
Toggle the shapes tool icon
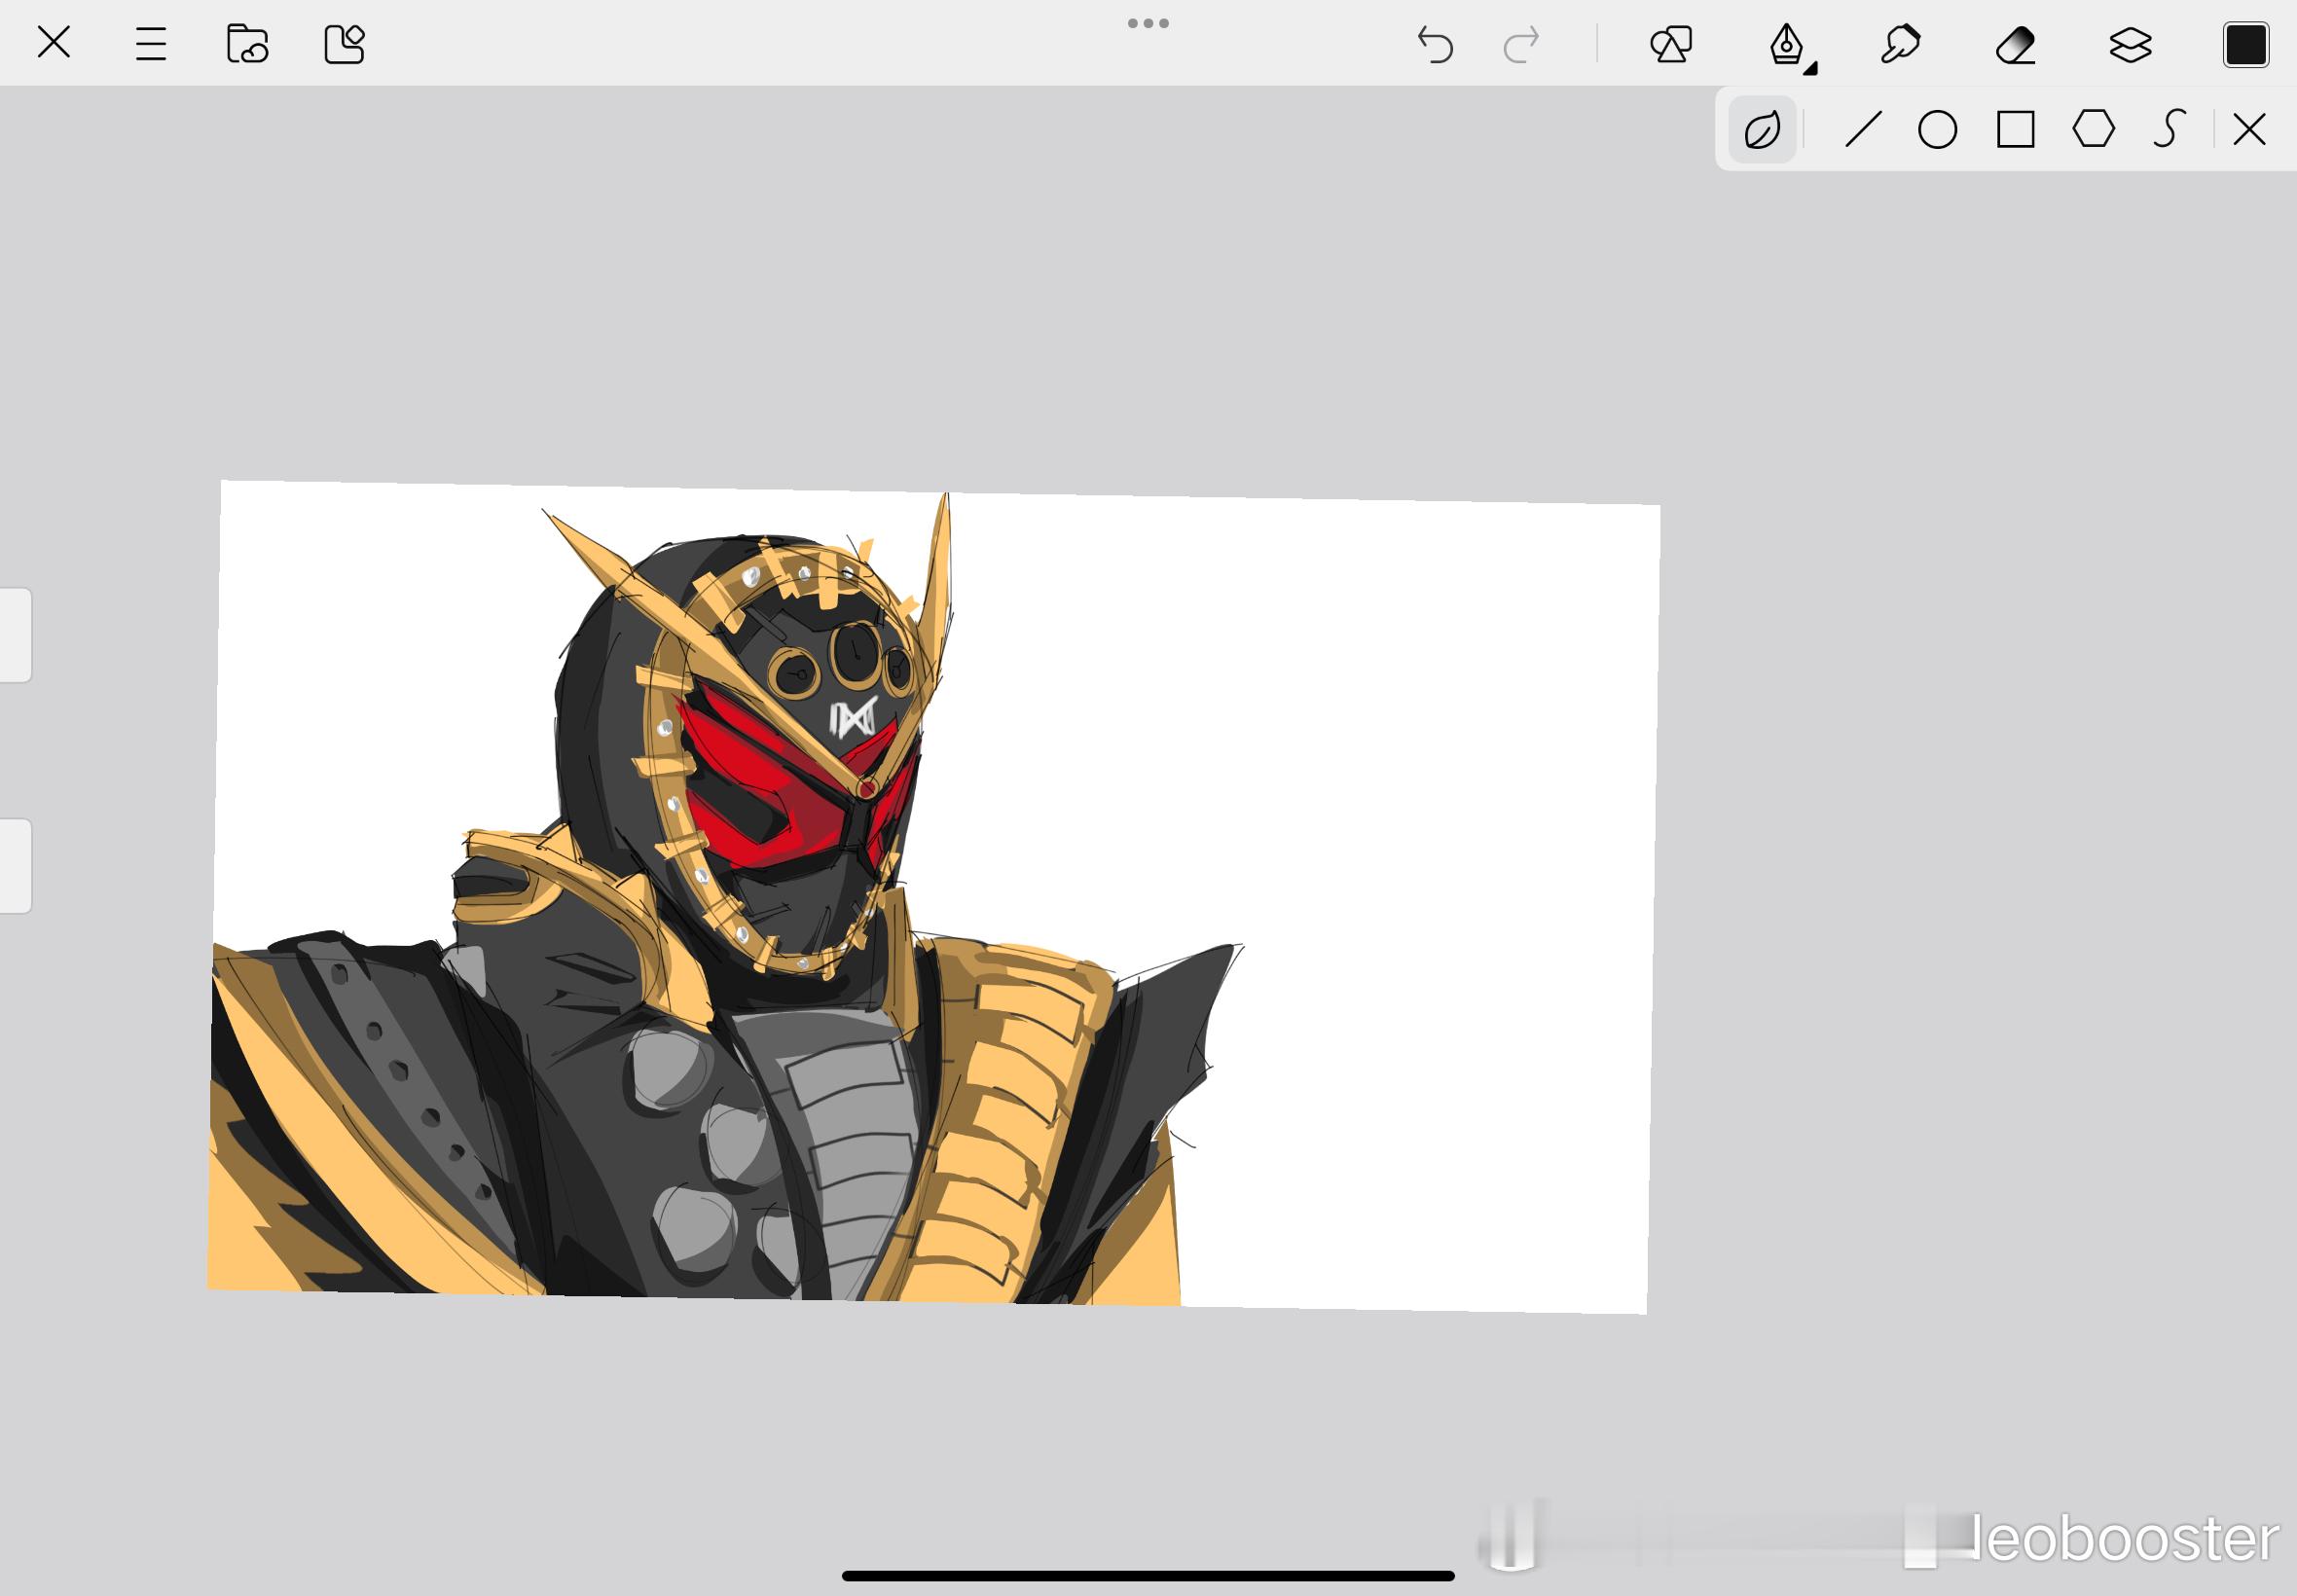point(1671,44)
